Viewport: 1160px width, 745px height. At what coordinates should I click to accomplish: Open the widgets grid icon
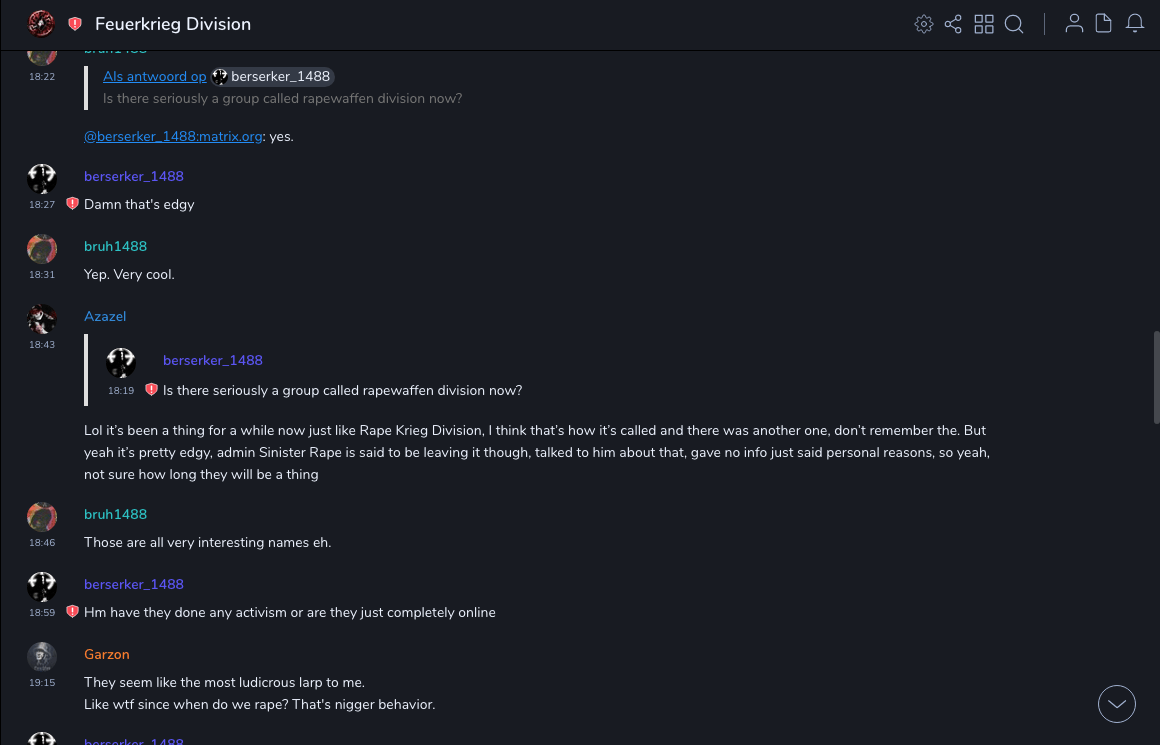[x=984, y=24]
